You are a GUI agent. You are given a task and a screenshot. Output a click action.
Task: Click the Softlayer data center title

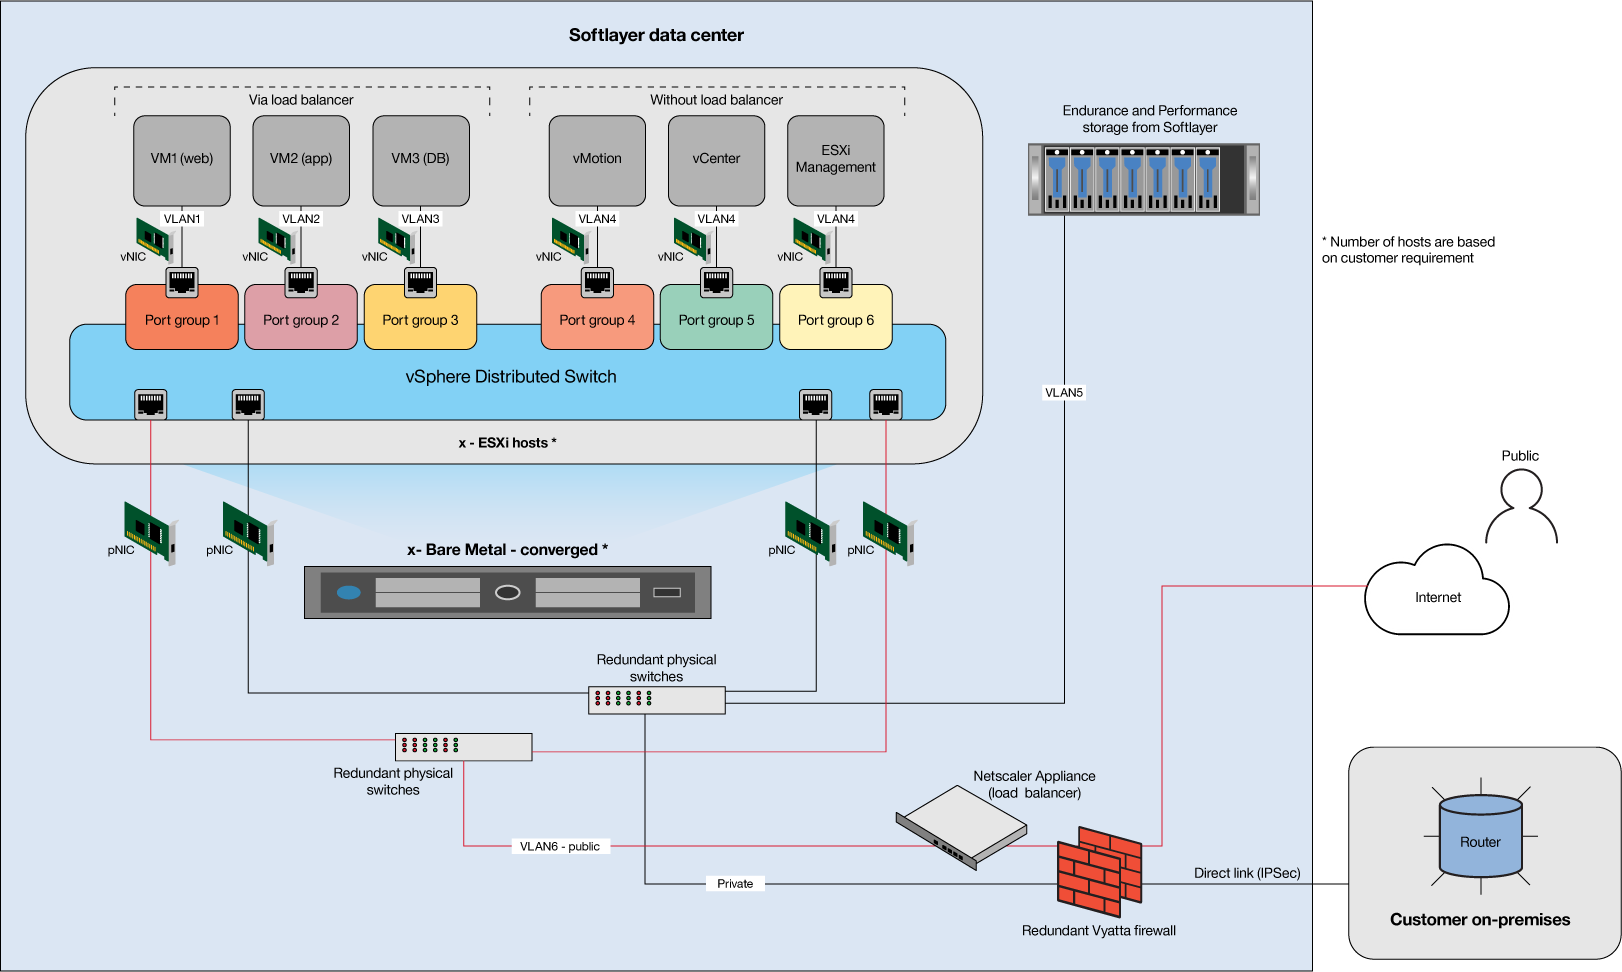[656, 35]
